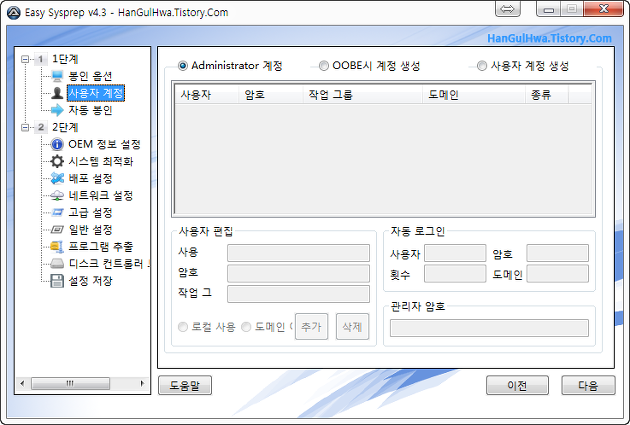The height and width of the screenshot is (425, 630).
Task: Click the 사용자 field in 자동 로그인
Action: coord(455,253)
